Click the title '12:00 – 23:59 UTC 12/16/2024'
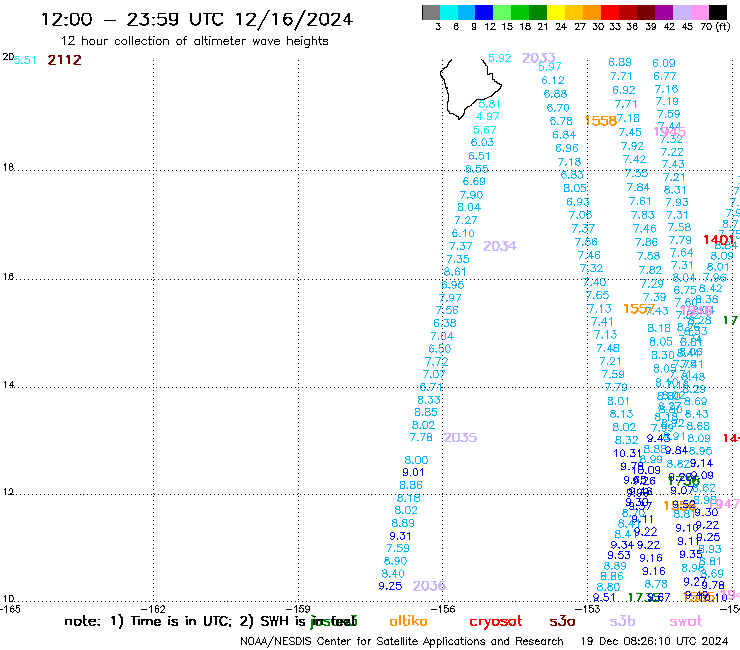Screen dimensions: 740x650 (197, 19)
